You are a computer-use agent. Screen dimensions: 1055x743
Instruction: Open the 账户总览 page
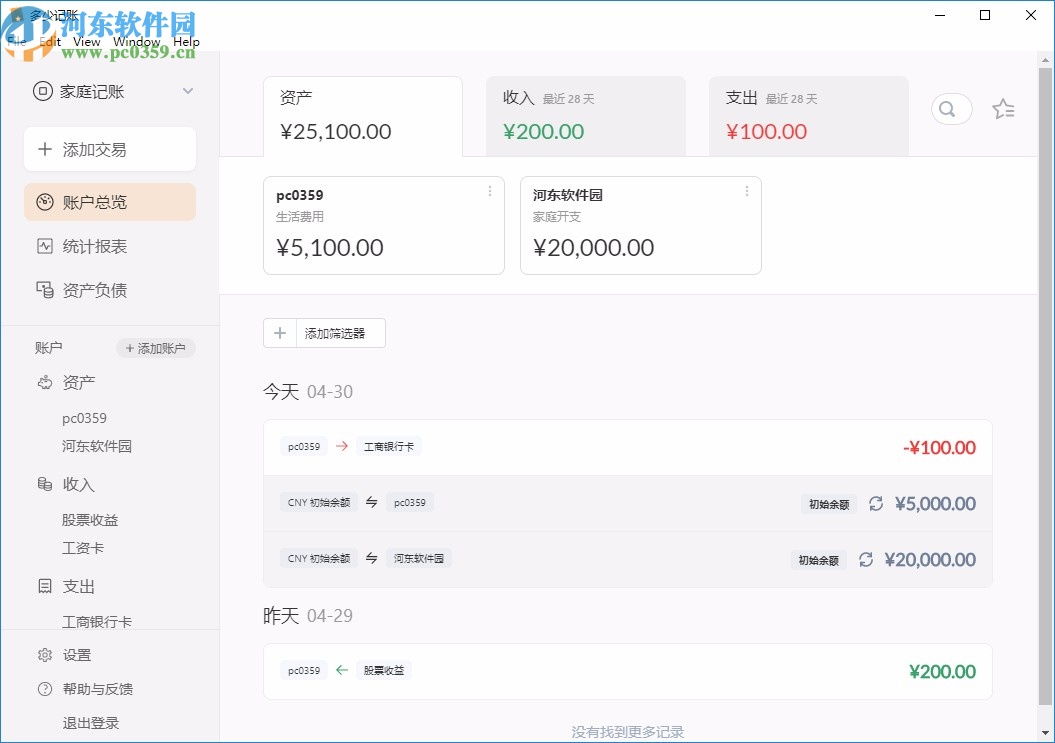[110, 202]
